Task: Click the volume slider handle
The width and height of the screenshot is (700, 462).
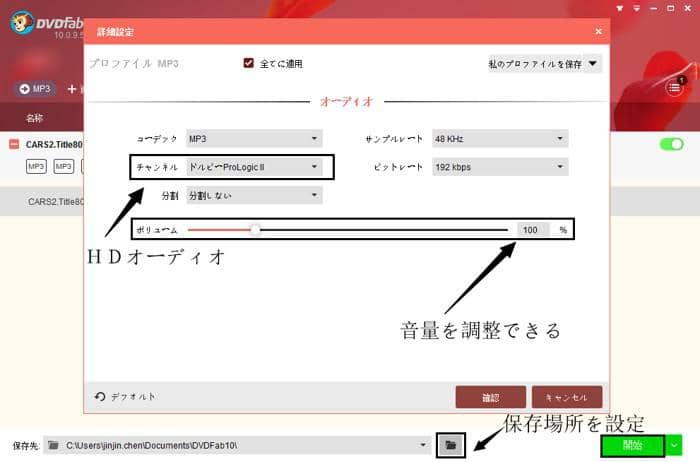Action: coord(255,230)
